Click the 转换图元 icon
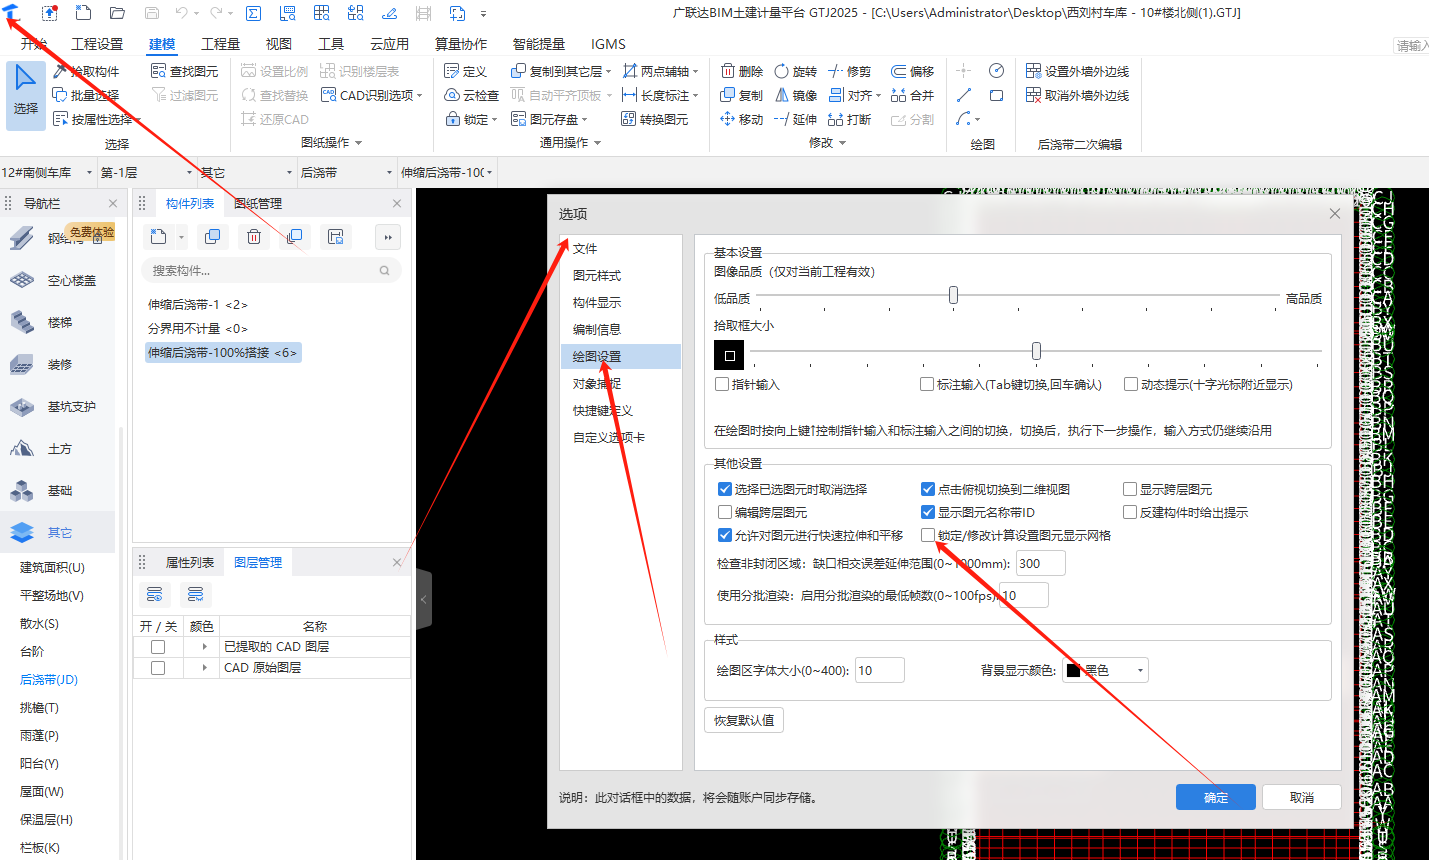This screenshot has height=860, width=1429. (629, 119)
